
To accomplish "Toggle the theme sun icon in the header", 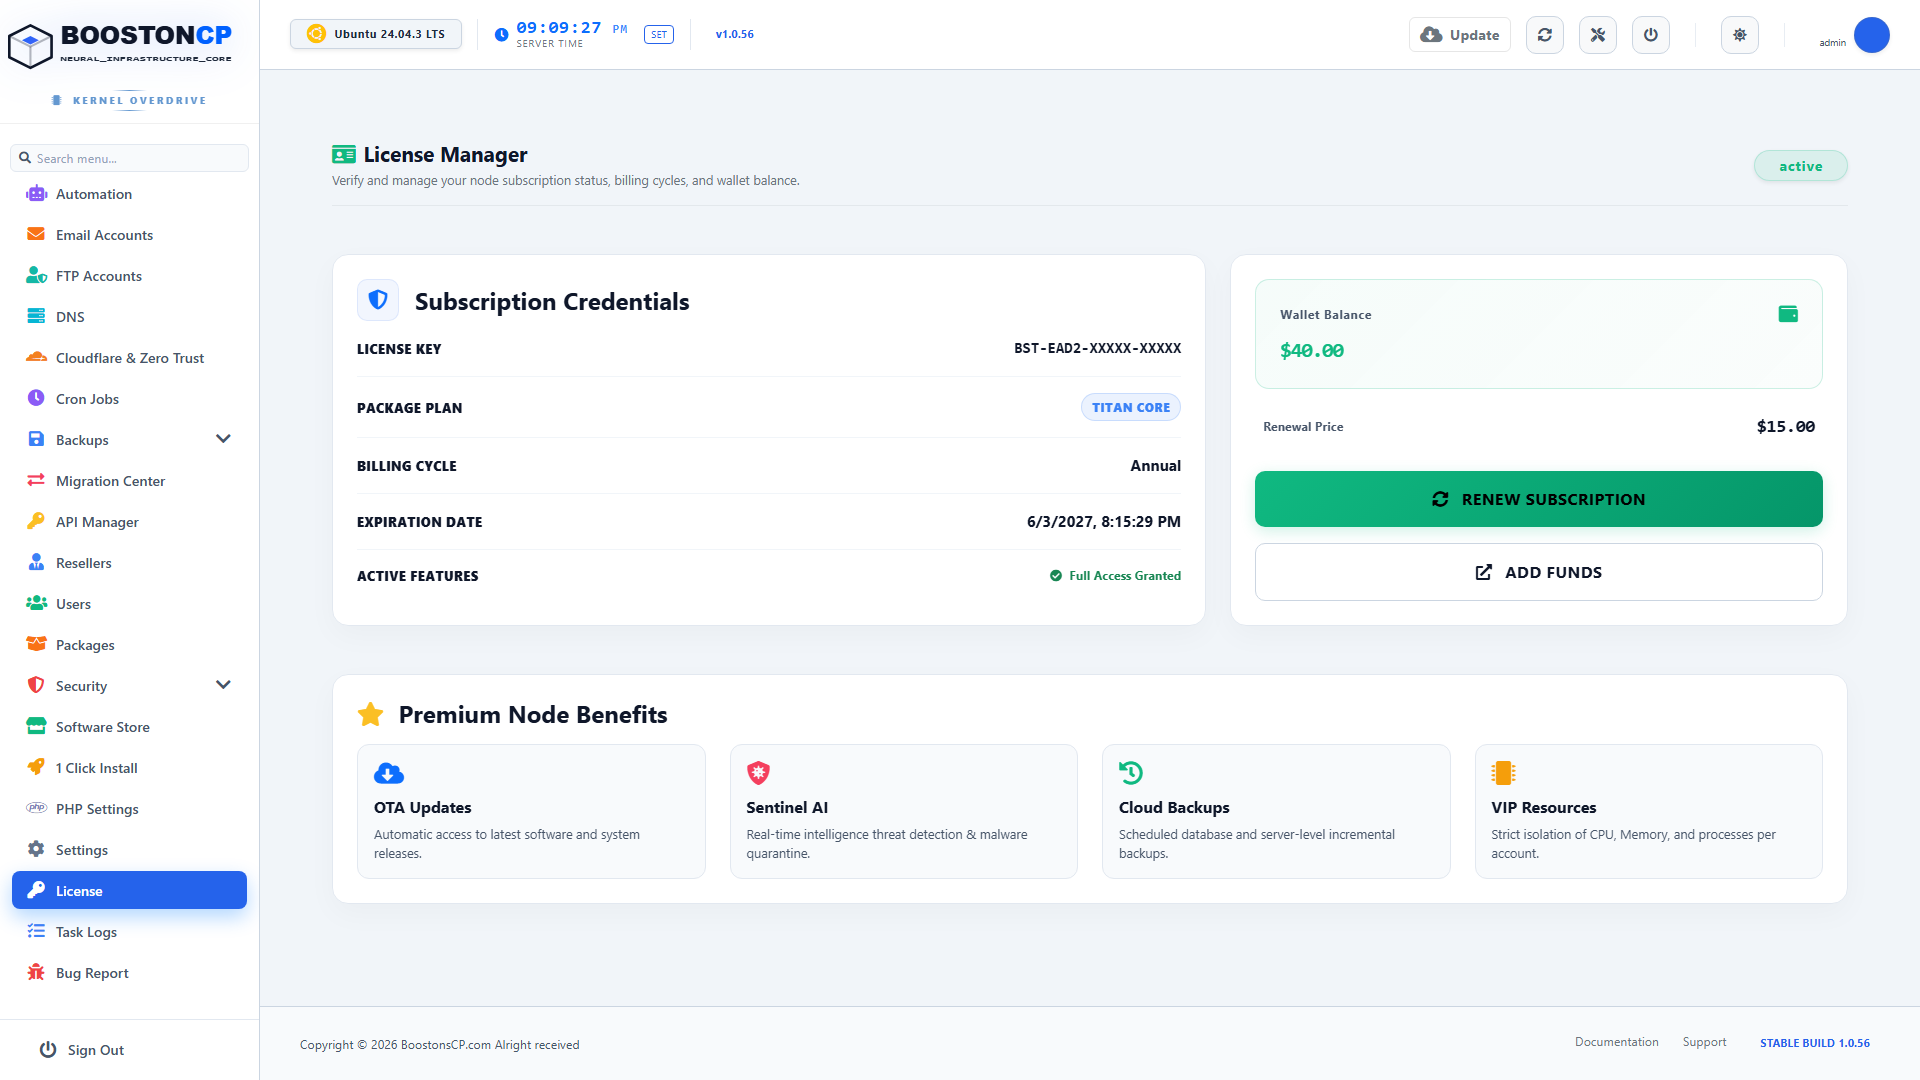I will click(x=1740, y=35).
